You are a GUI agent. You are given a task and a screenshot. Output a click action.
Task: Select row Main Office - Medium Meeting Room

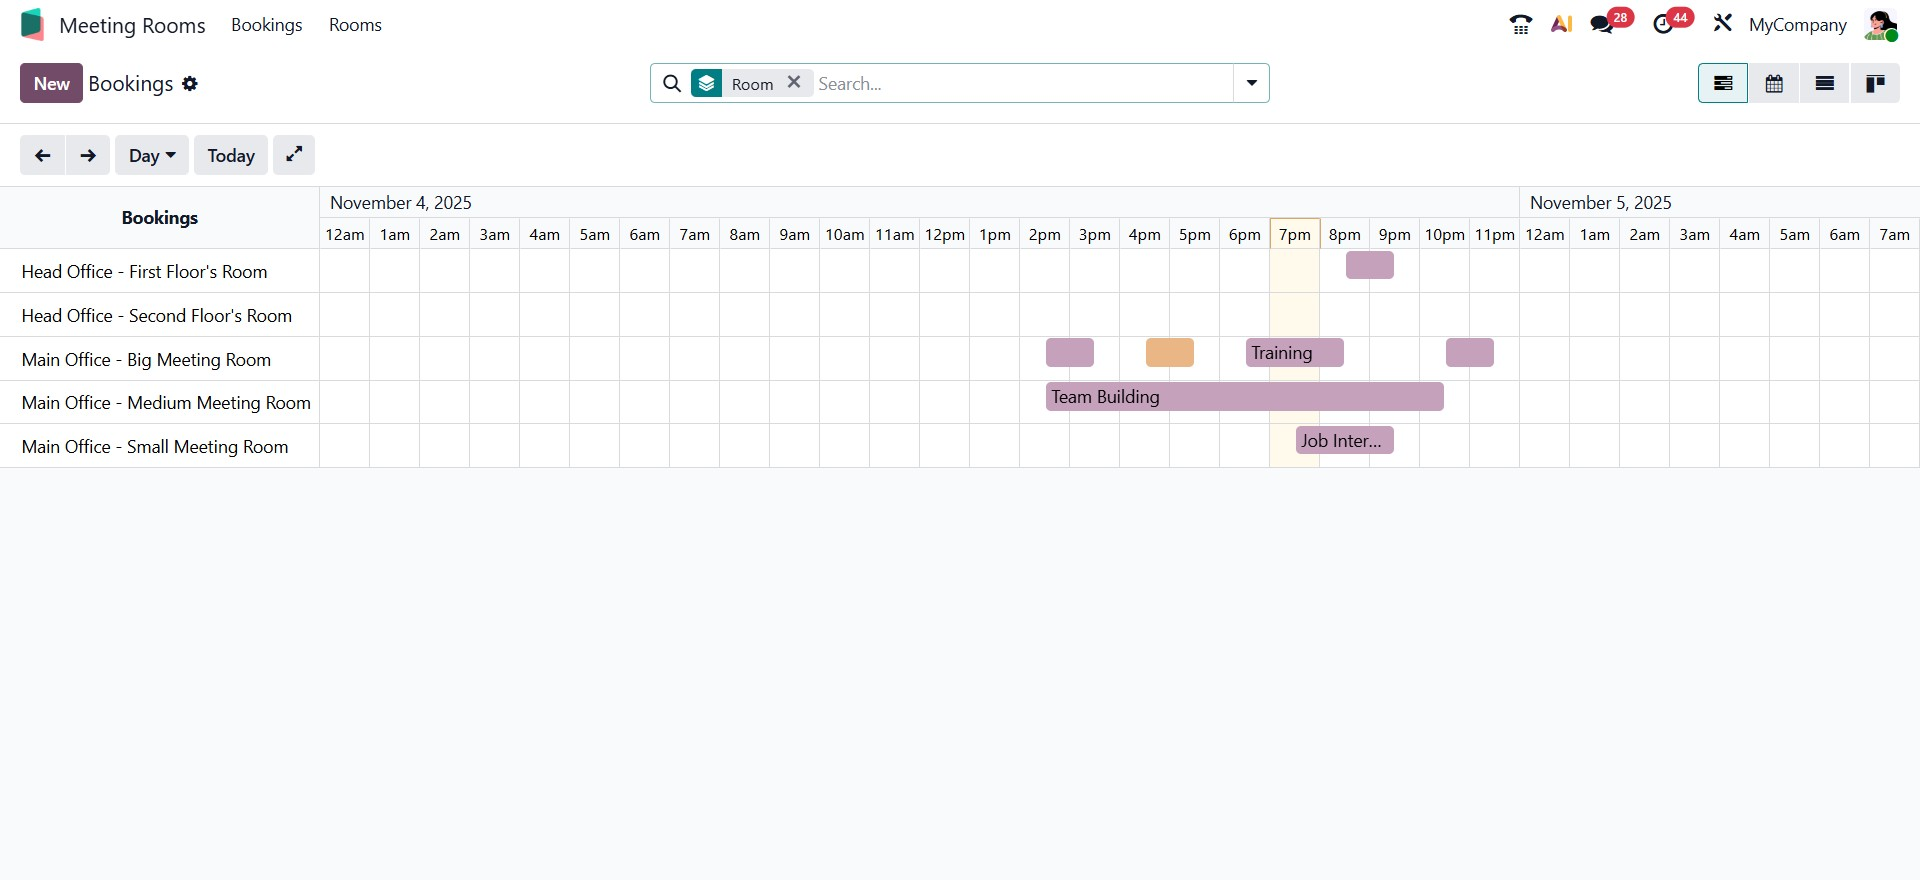click(x=160, y=402)
